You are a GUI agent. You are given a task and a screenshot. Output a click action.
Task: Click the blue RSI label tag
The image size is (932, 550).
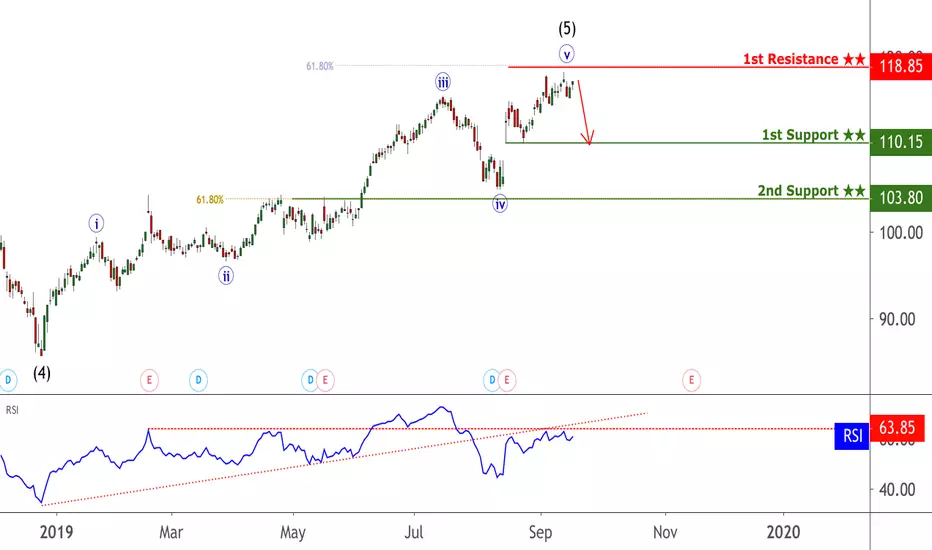[852, 436]
